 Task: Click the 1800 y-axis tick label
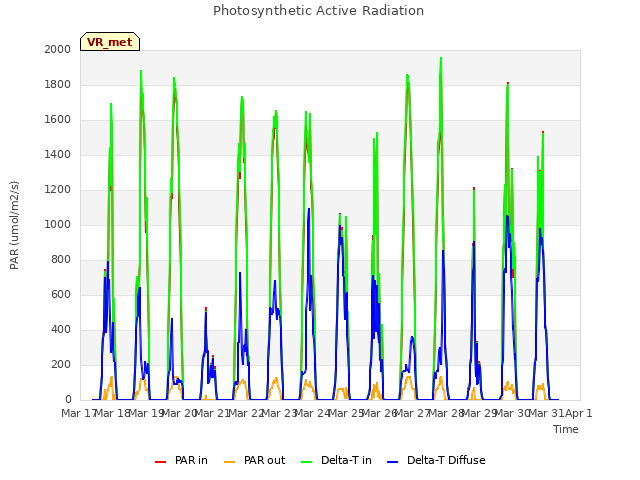pos(58,84)
